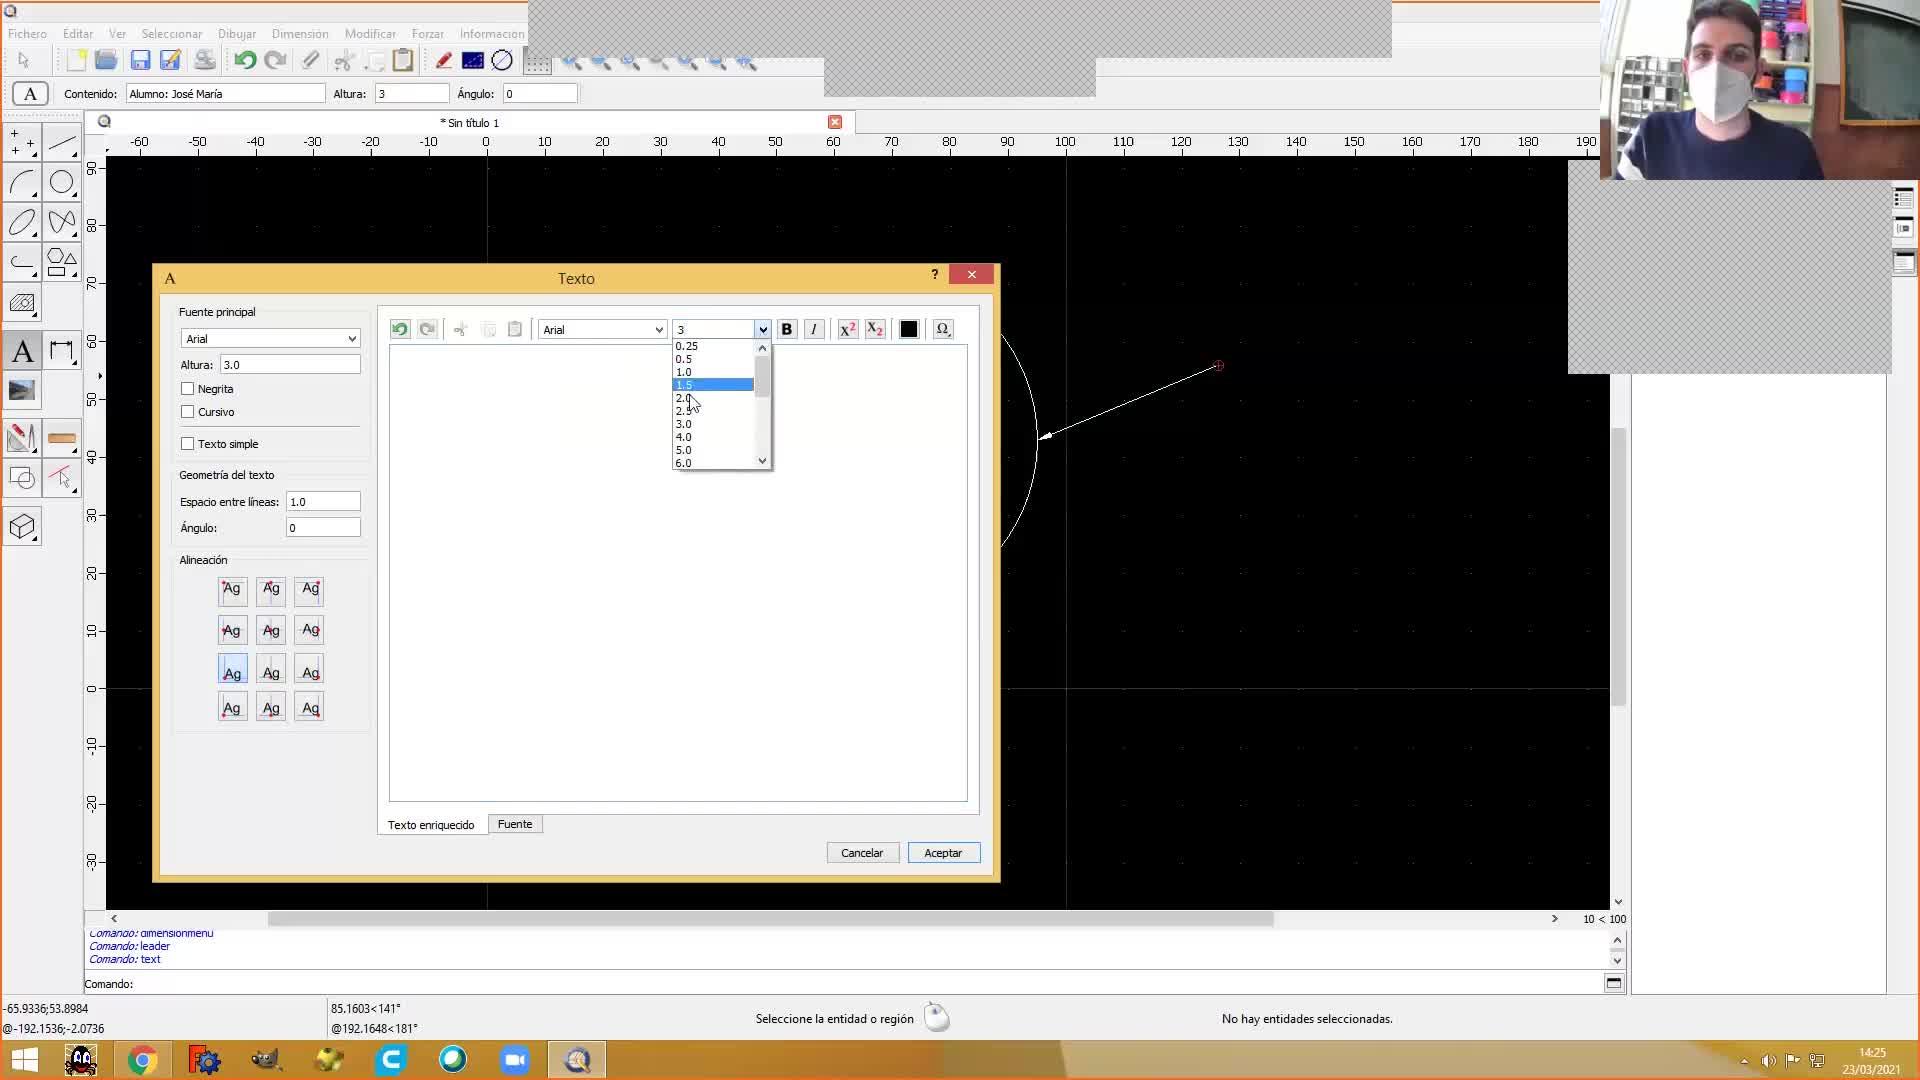Click the Cancelar button
1920x1080 pixels.
(x=862, y=853)
